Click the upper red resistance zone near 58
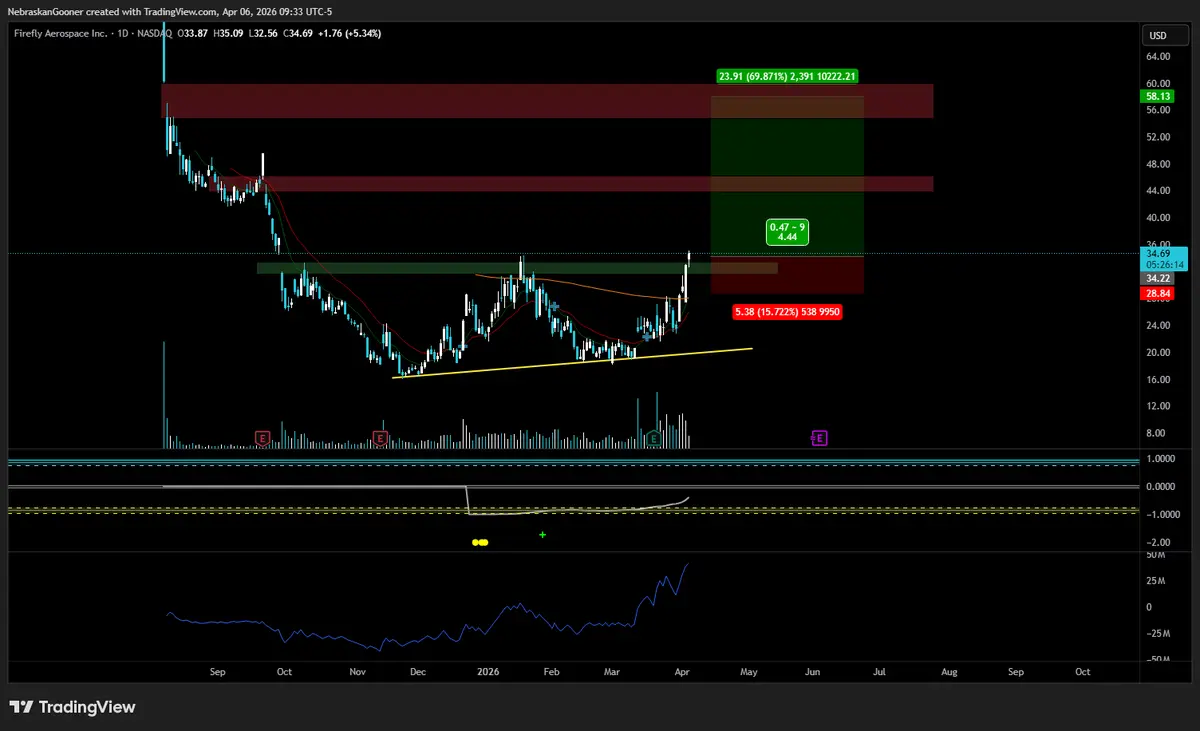1200x731 pixels. [x=547, y=101]
